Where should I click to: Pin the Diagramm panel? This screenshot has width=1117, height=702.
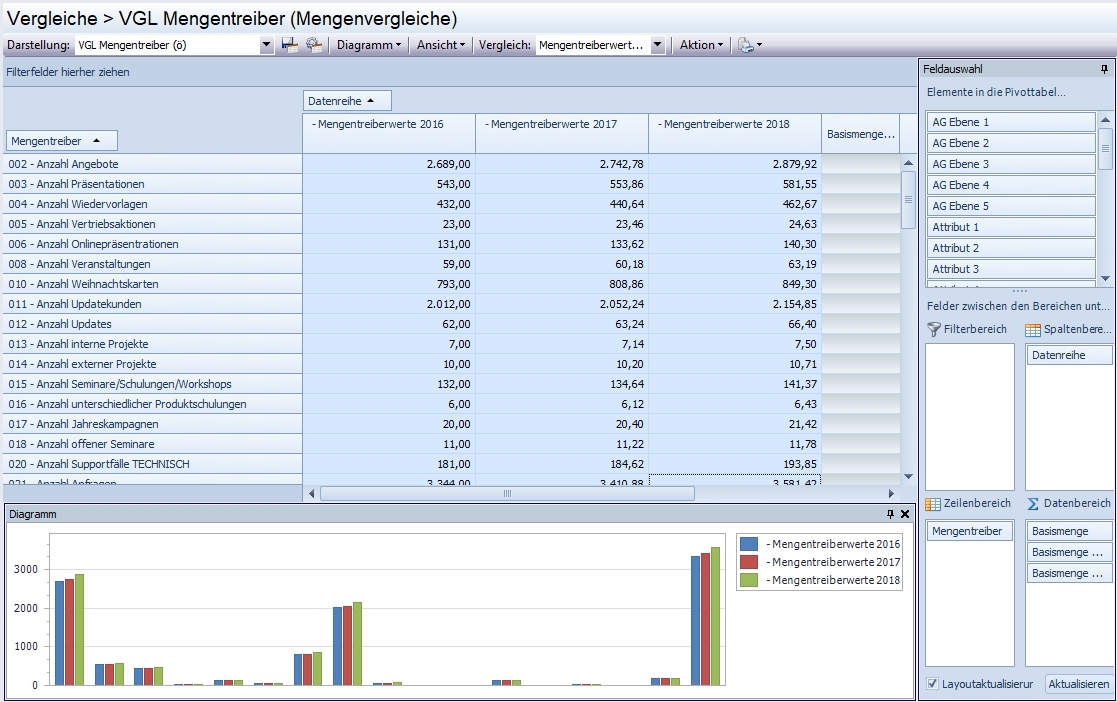point(890,514)
